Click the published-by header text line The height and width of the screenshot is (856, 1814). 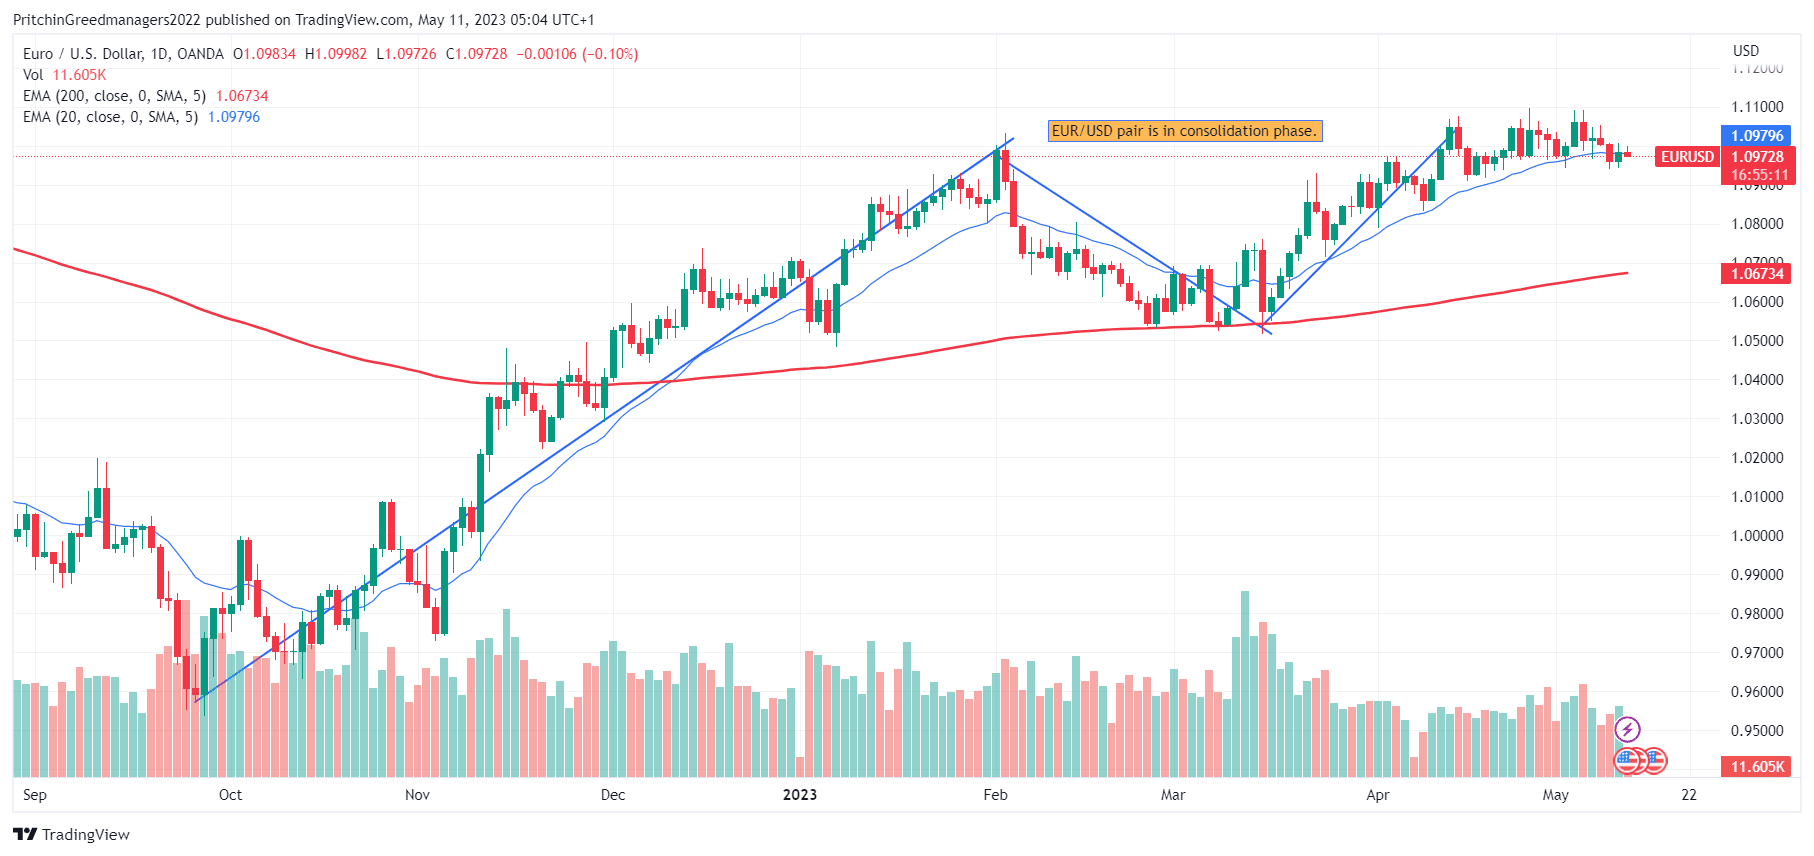point(304,20)
